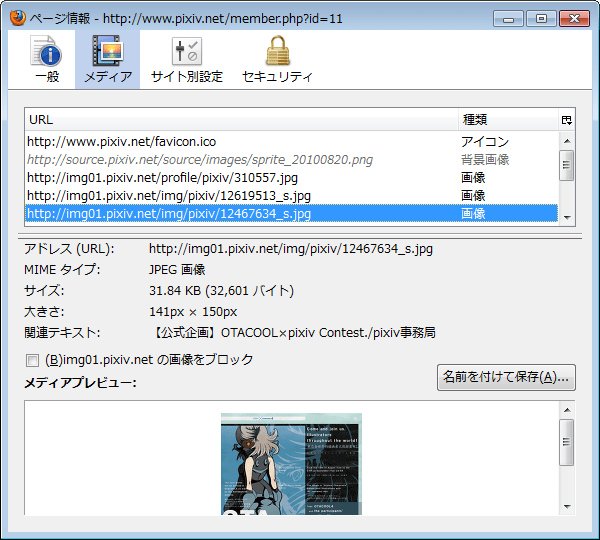Select the 12619513_s.jpg row
Viewport: 600px width, 540px height.
point(292,196)
